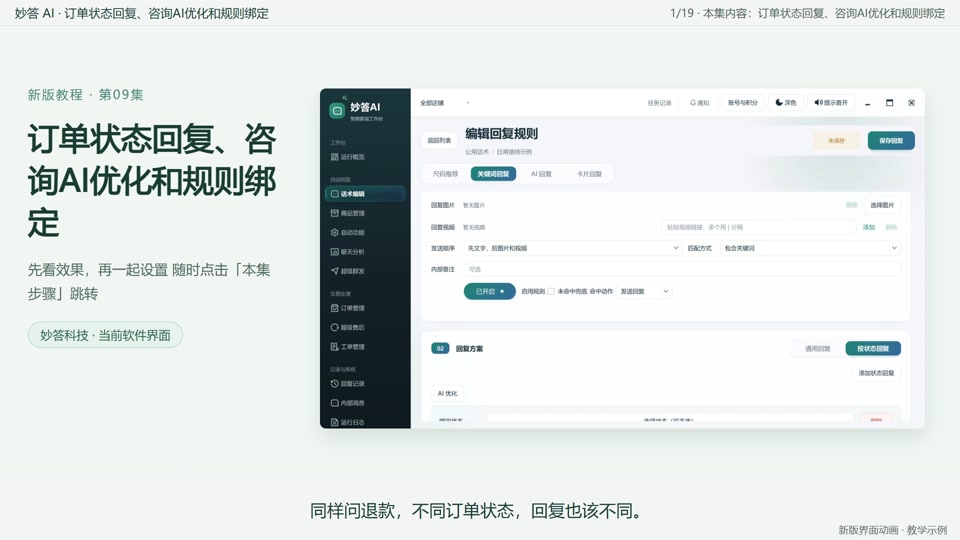Image resolution: width=960 pixels, height=540 pixels.
Task: Click the 返回列表 button
Action: (x=439, y=140)
